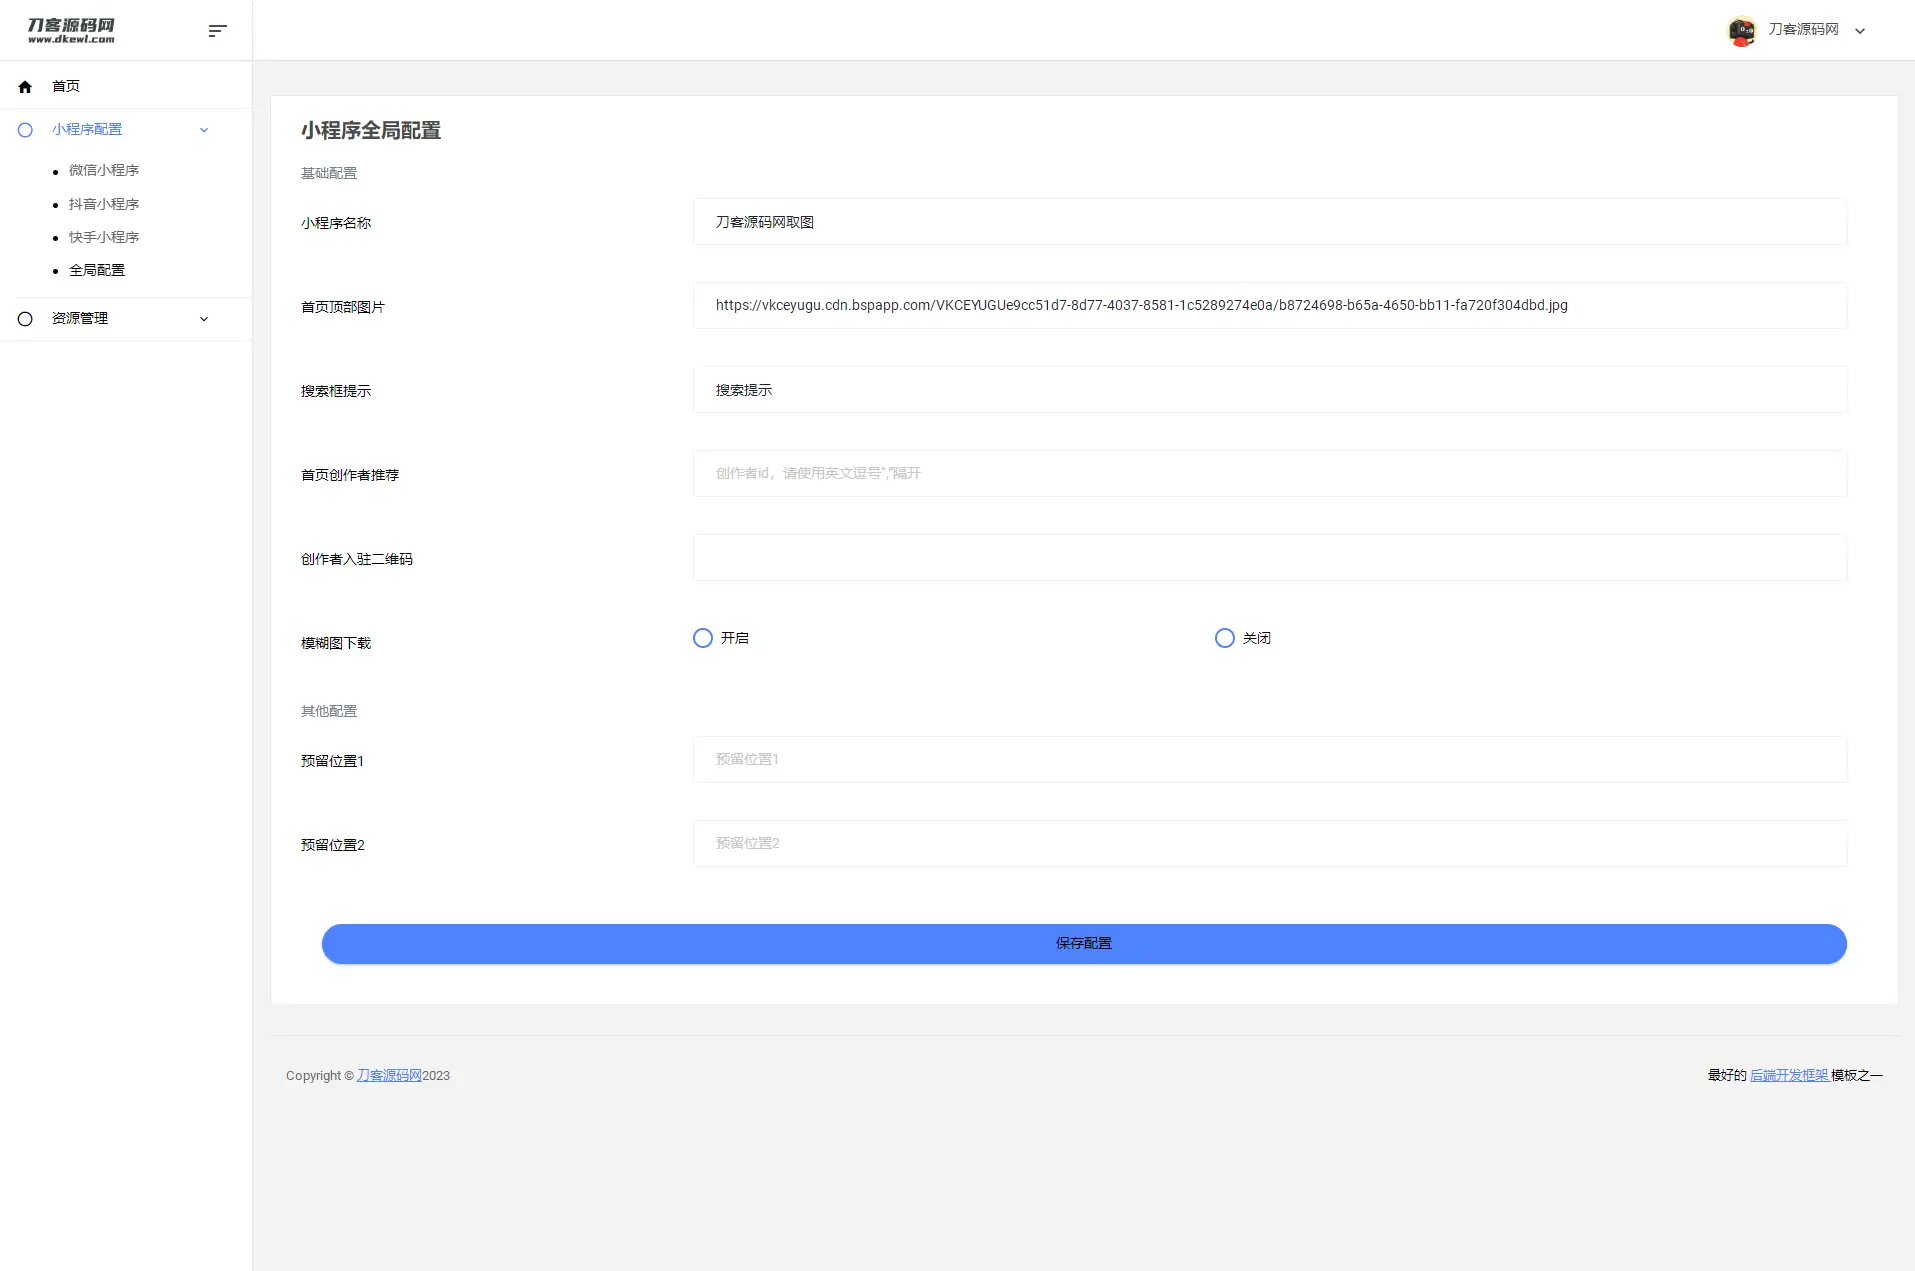The height and width of the screenshot is (1271, 1915).
Task: Click the home icon in sidebar
Action: coord(25,87)
